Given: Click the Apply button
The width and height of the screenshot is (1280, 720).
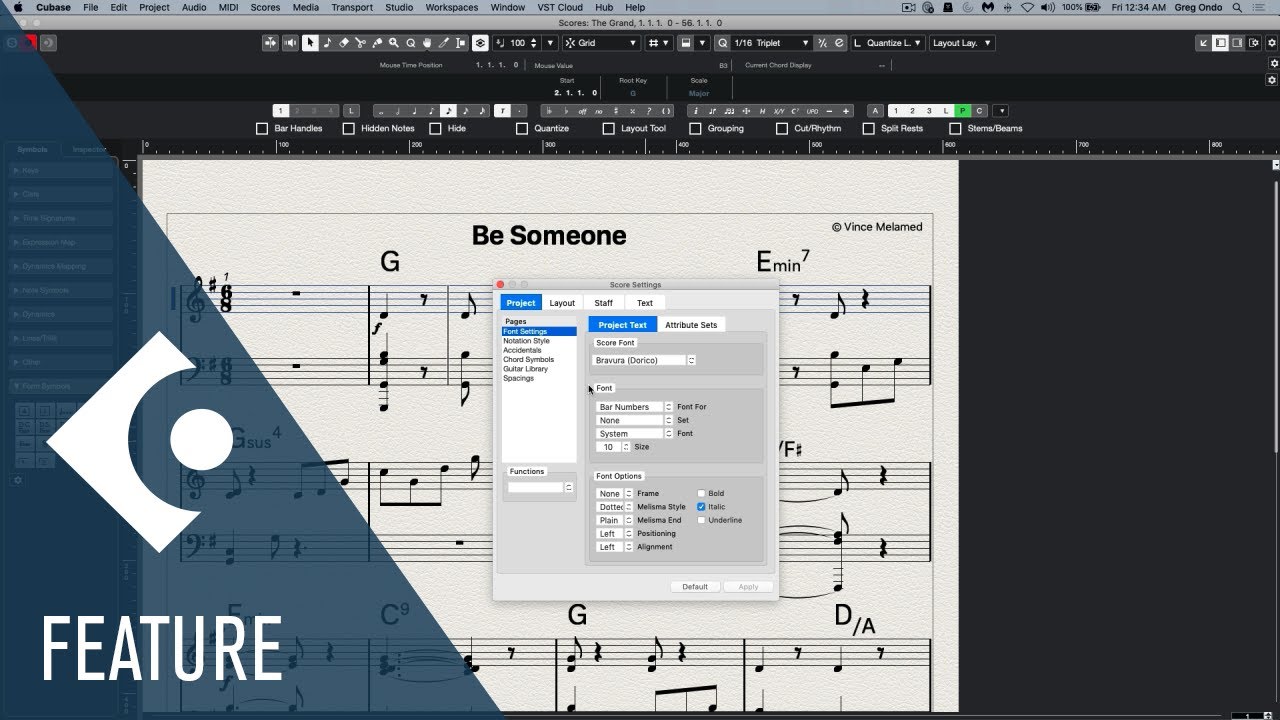Looking at the screenshot, I should pyautogui.click(x=748, y=587).
